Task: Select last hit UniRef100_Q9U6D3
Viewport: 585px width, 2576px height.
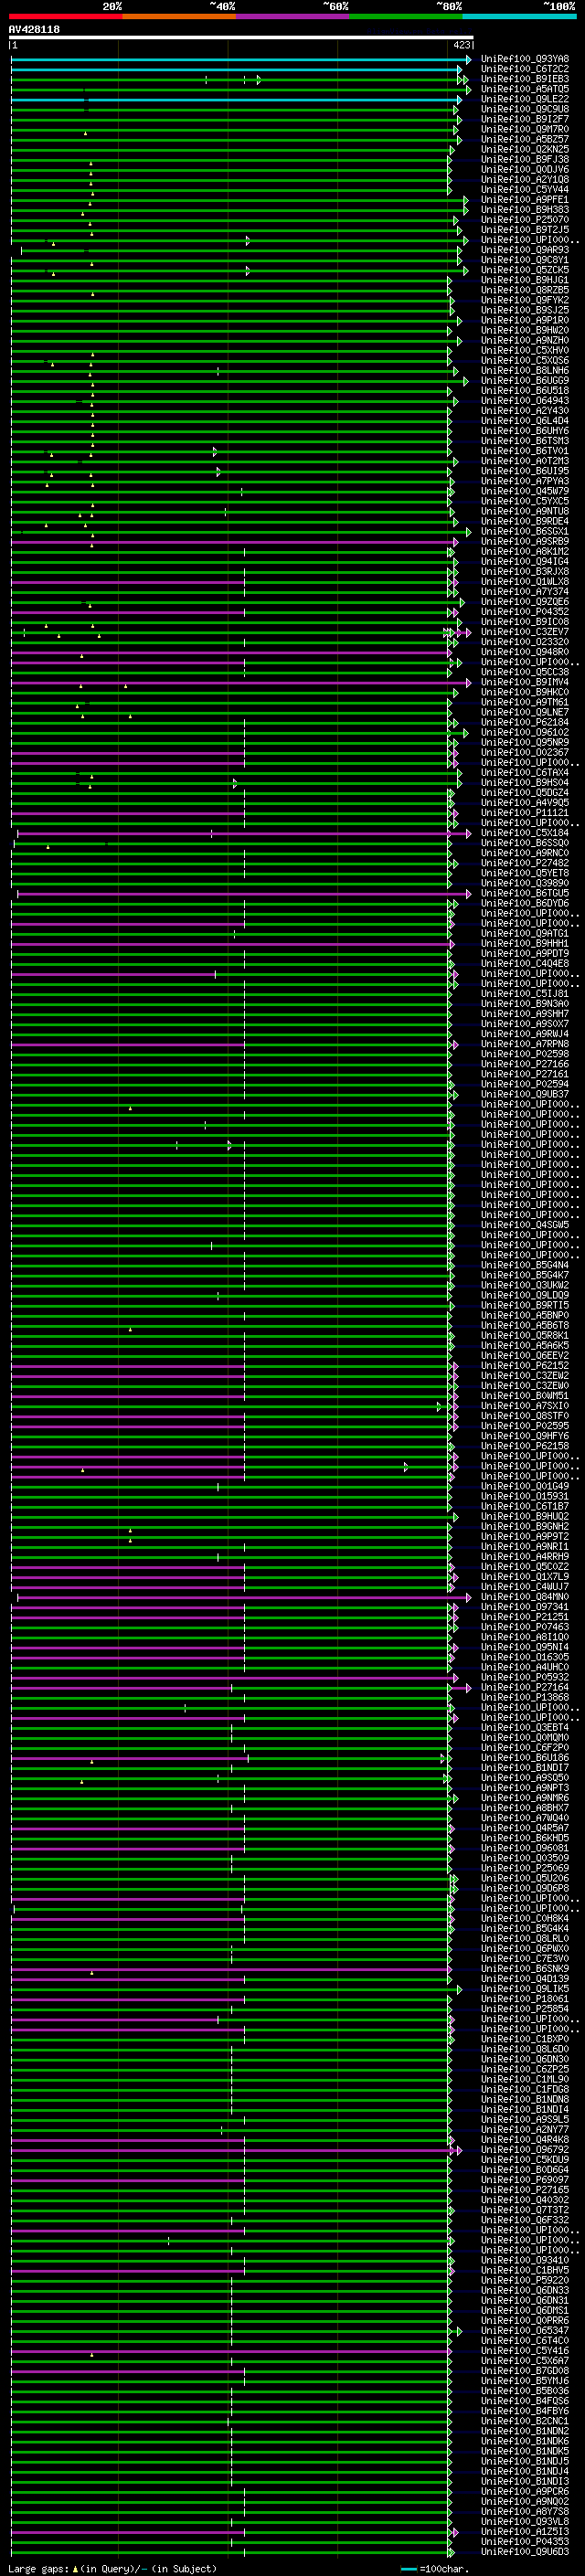Action: point(525,2551)
